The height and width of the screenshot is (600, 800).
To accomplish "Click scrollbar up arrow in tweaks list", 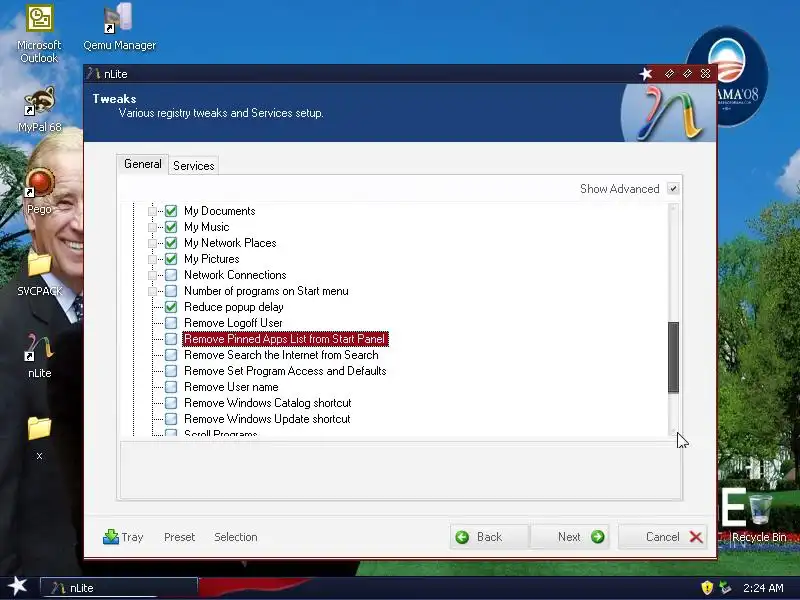I will [673, 208].
